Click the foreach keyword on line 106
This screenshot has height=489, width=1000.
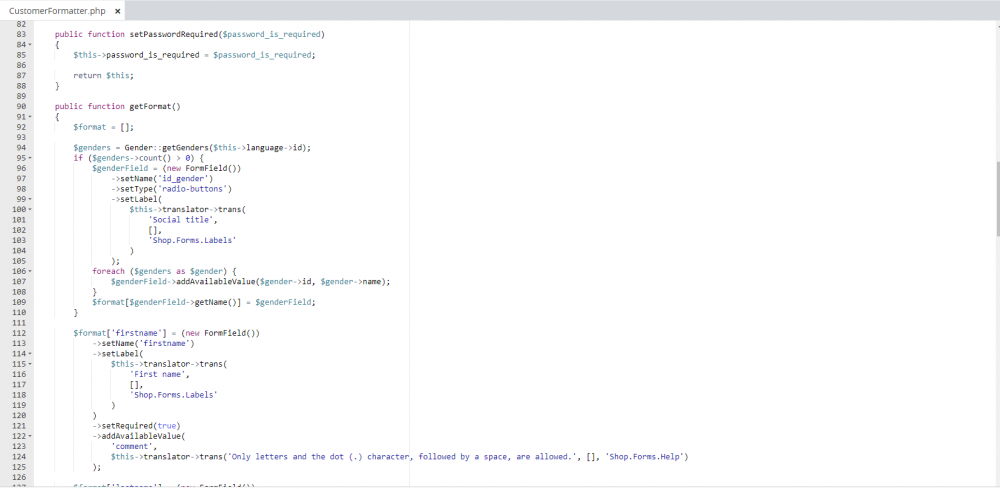point(108,272)
